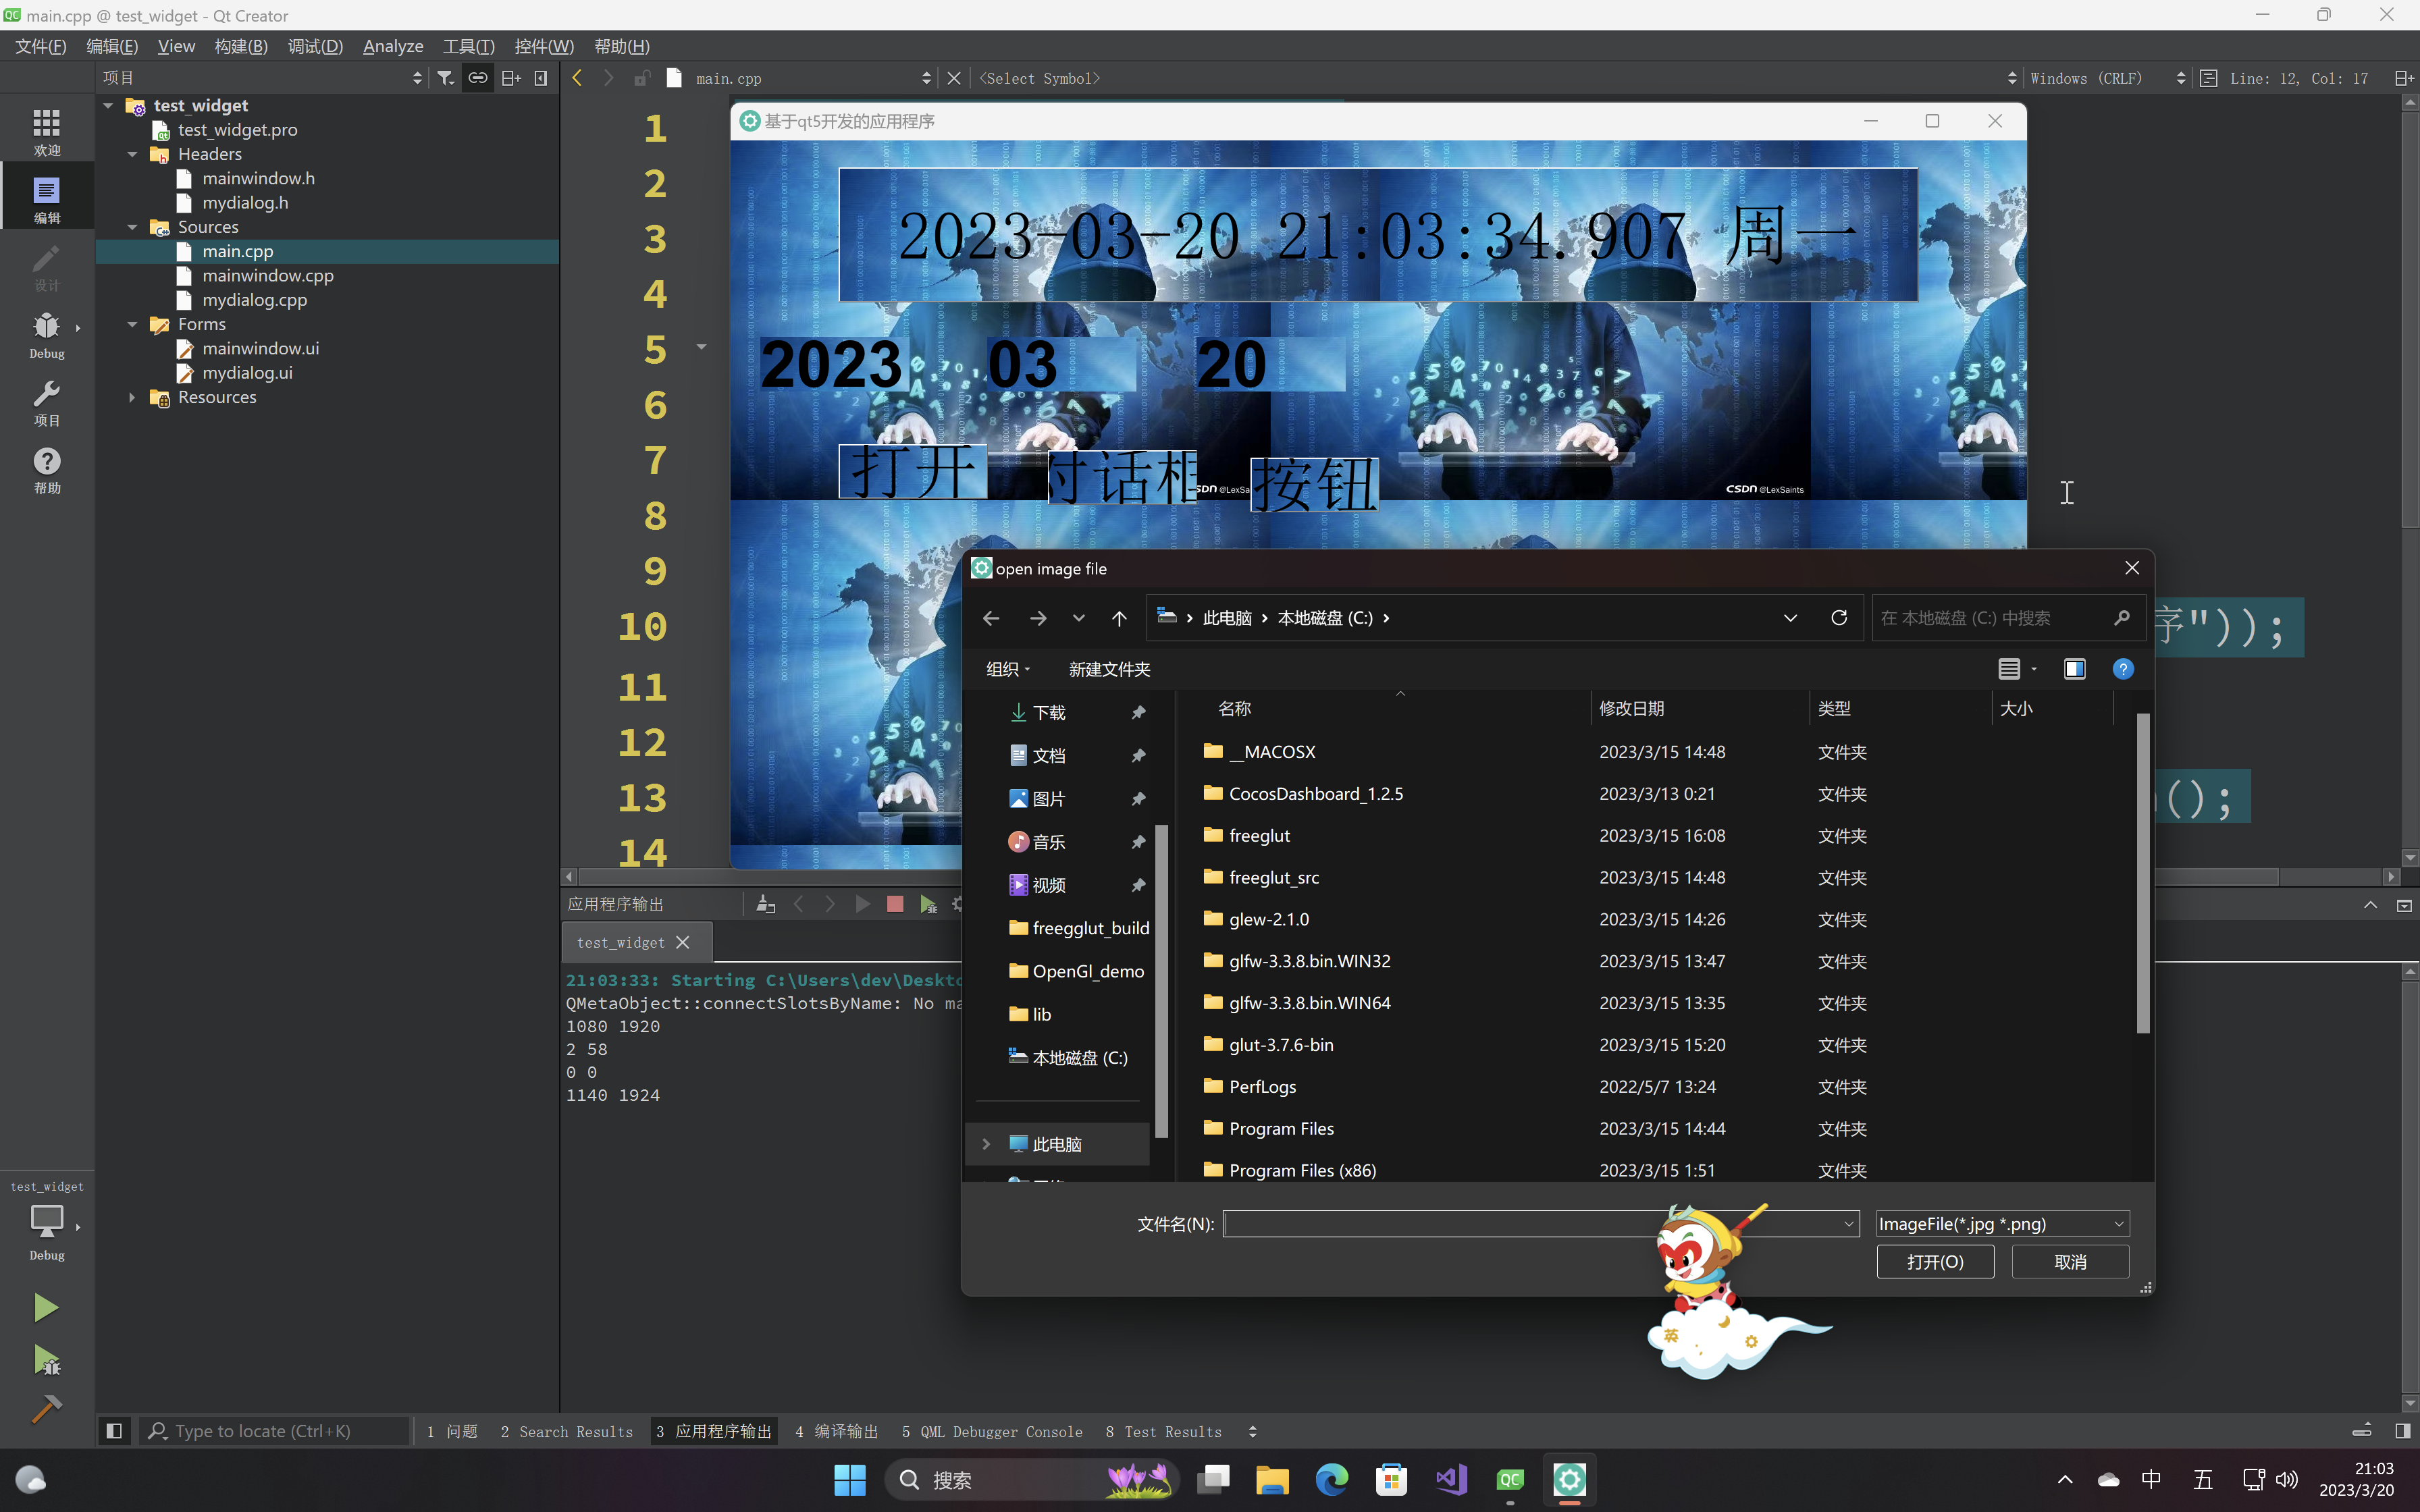The image size is (2420, 1512).
Task: Click the green Run button
Action: 46,1307
